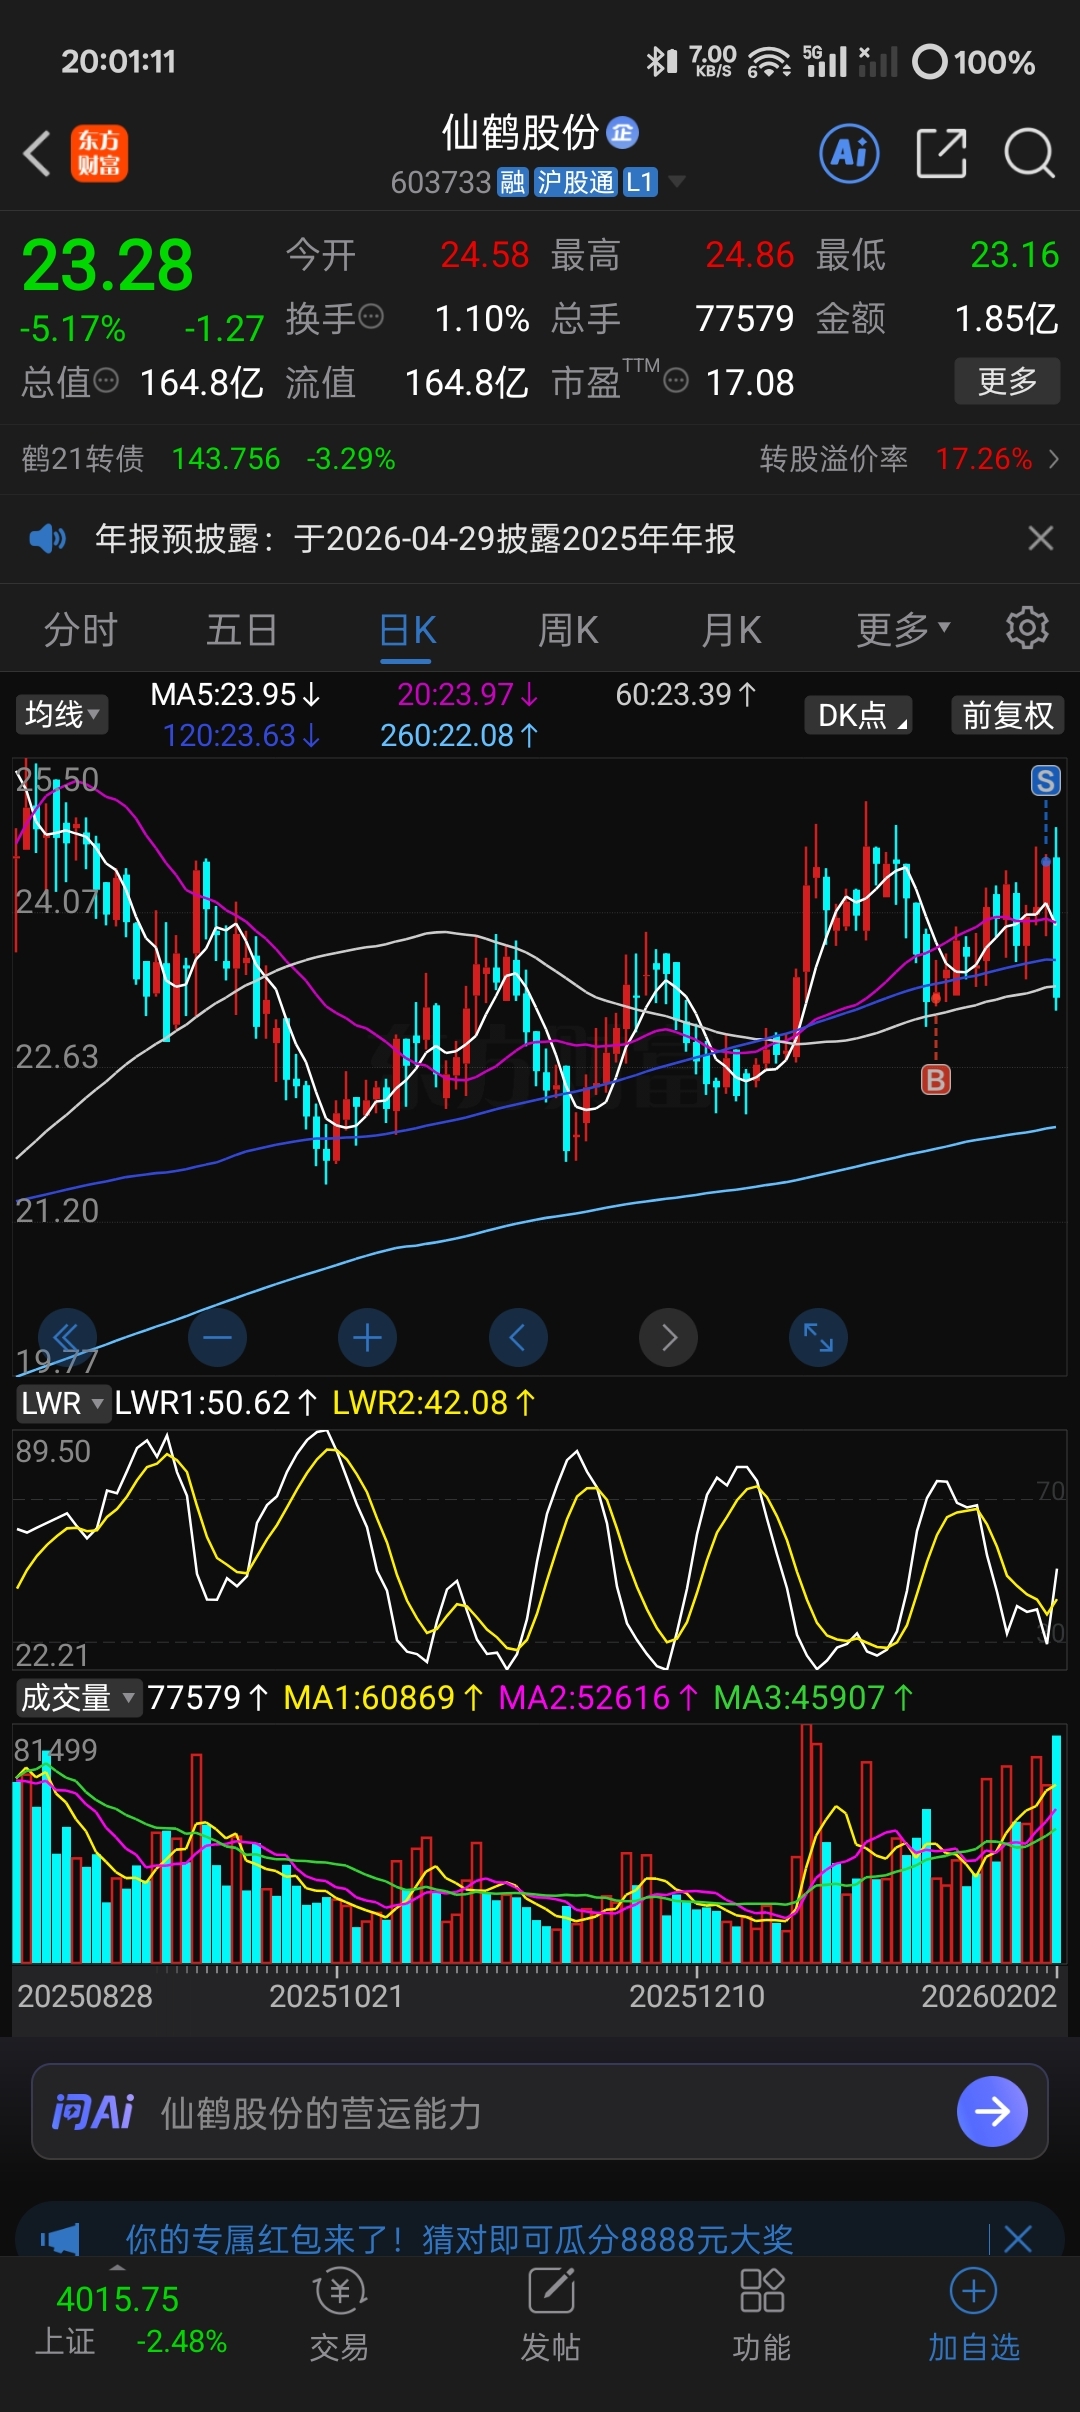1080x2412 pixels.
Task: Focus the Ask AI input field
Action: 540,2111
